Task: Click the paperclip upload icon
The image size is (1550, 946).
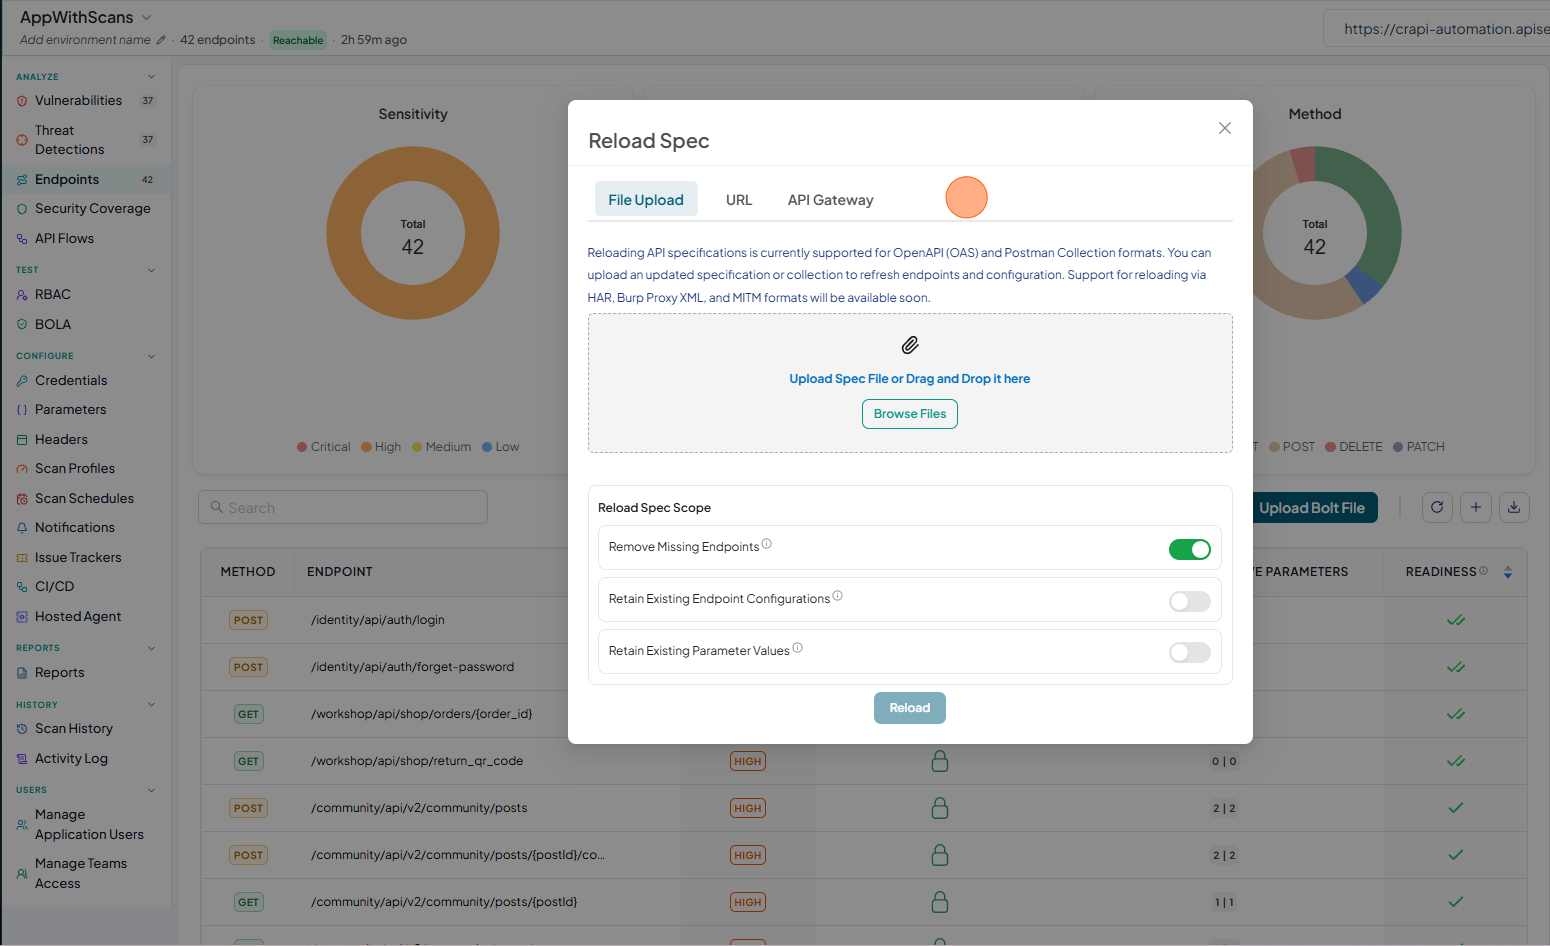Action: tap(910, 345)
